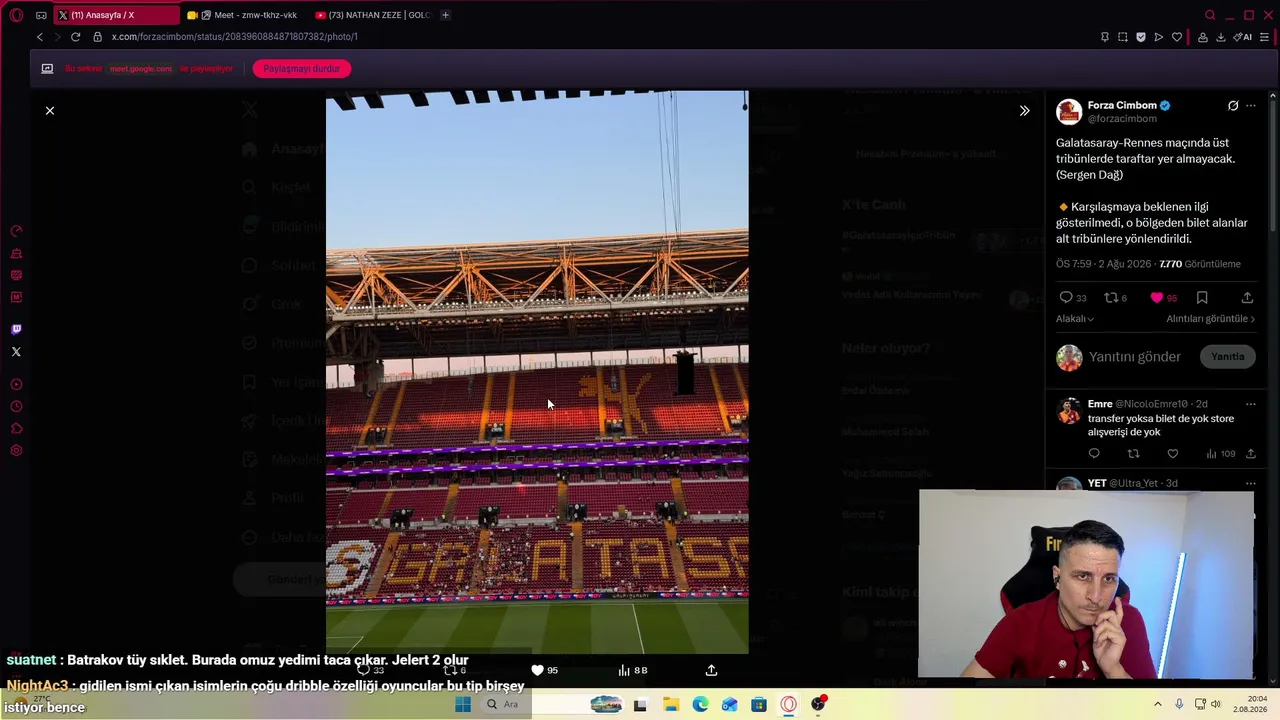Open Microsoft Edge from the taskbar
The height and width of the screenshot is (720, 1280).
700,704
